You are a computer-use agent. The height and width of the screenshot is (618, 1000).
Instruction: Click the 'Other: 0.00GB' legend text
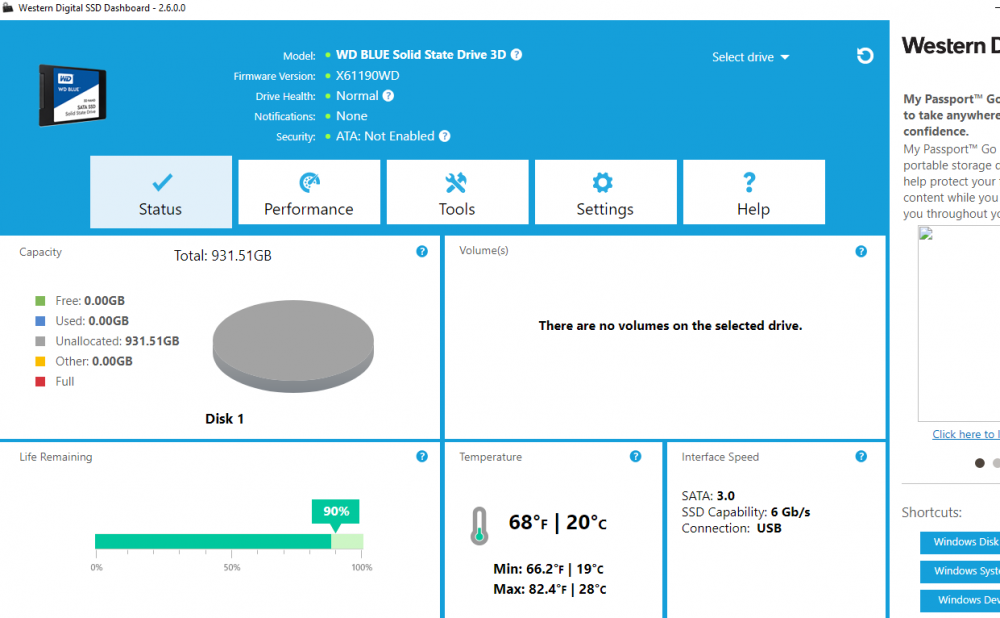click(94, 361)
